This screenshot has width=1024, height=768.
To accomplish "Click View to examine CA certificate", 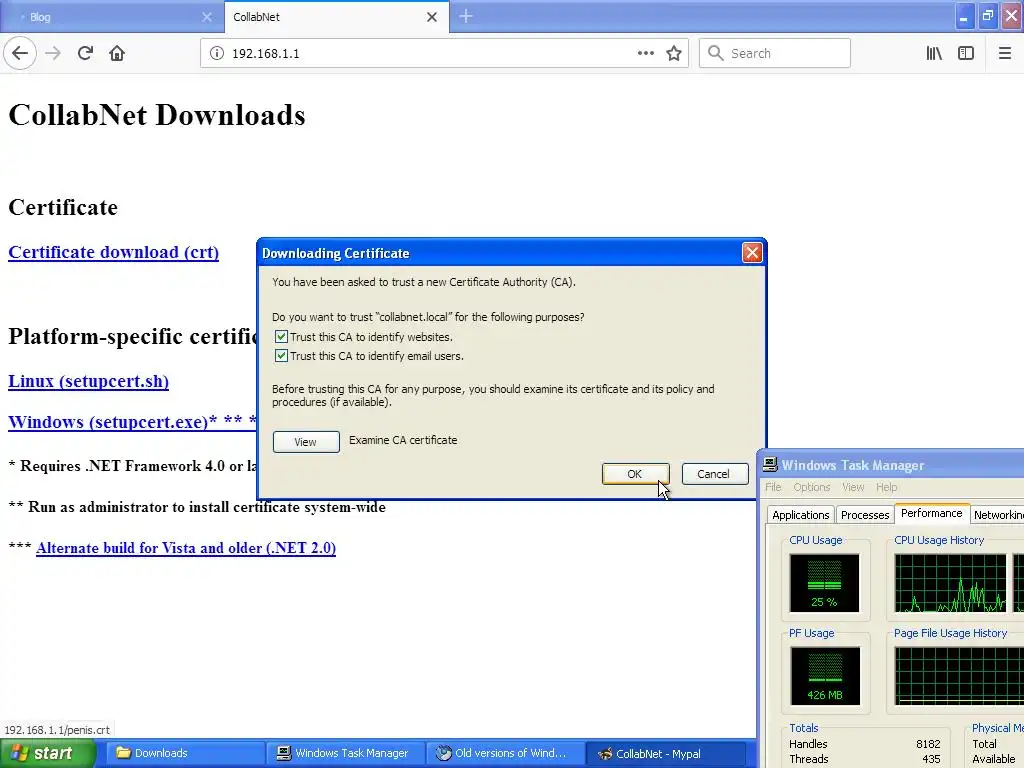I will [306, 441].
